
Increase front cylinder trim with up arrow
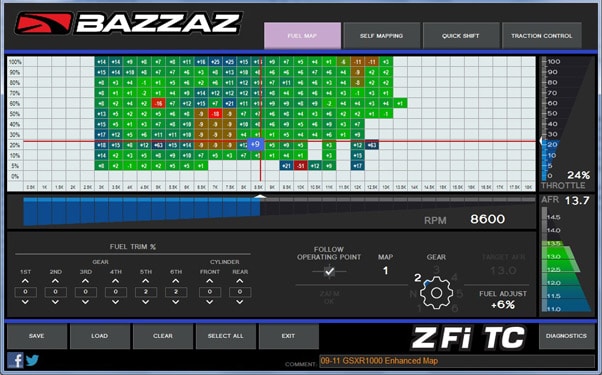coord(210,281)
